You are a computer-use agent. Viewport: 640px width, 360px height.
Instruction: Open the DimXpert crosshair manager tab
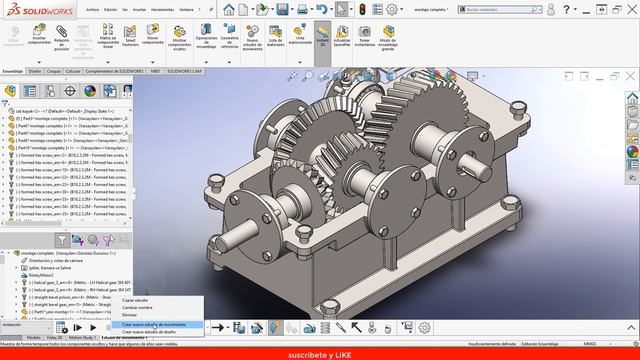(70, 91)
